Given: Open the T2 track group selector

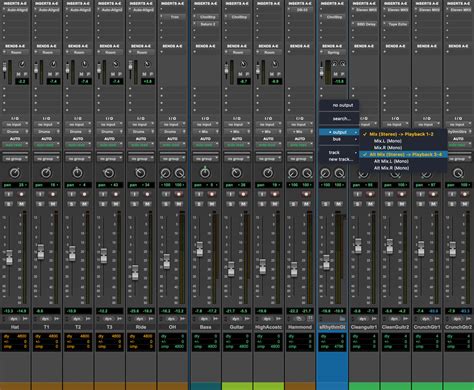Looking at the screenshot, I should tap(78, 159).
